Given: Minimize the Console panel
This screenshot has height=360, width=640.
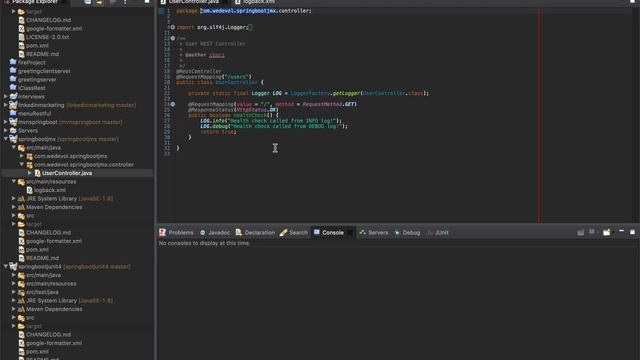Looking at the screenshot, I should click(x=621, y=231).
